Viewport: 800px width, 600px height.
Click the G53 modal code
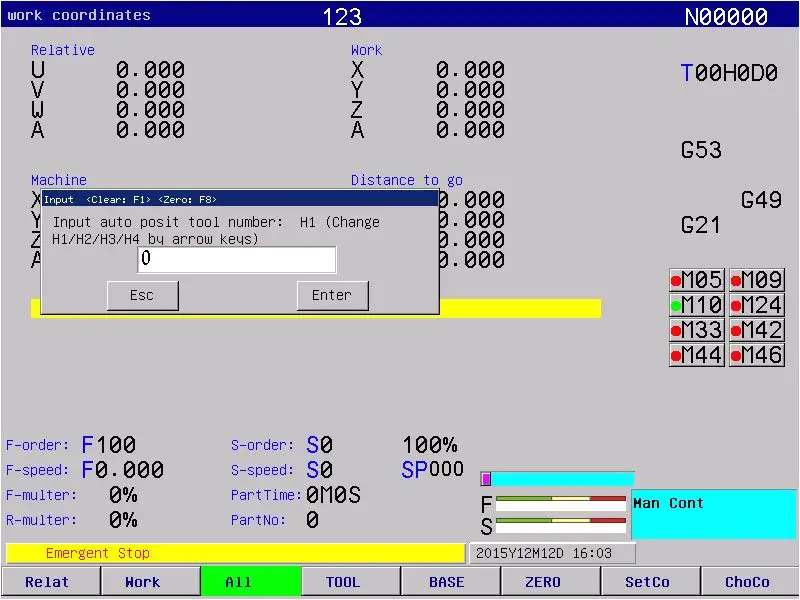pos(702,150)
